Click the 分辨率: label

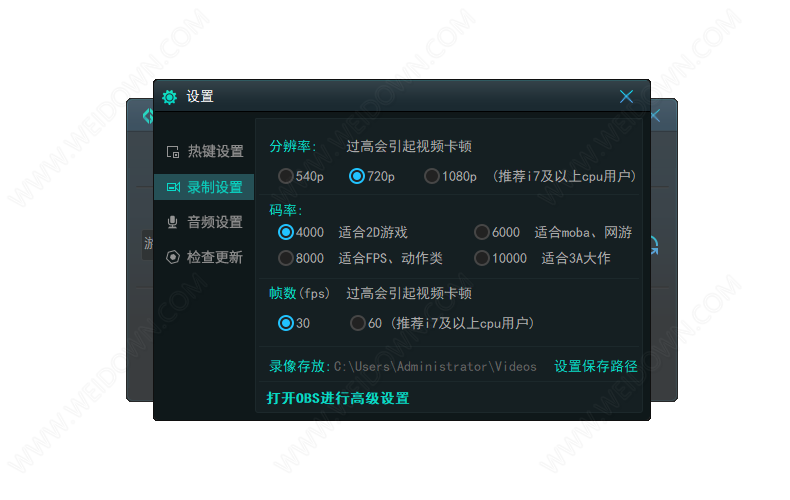(293, 147)
